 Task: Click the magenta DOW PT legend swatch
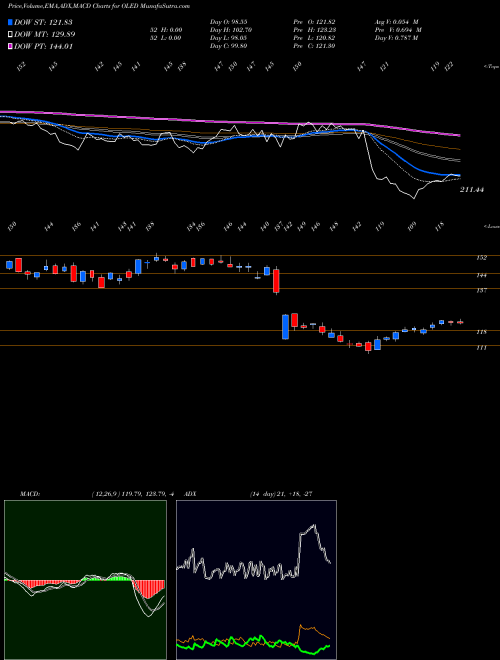(x=11, y=46)
